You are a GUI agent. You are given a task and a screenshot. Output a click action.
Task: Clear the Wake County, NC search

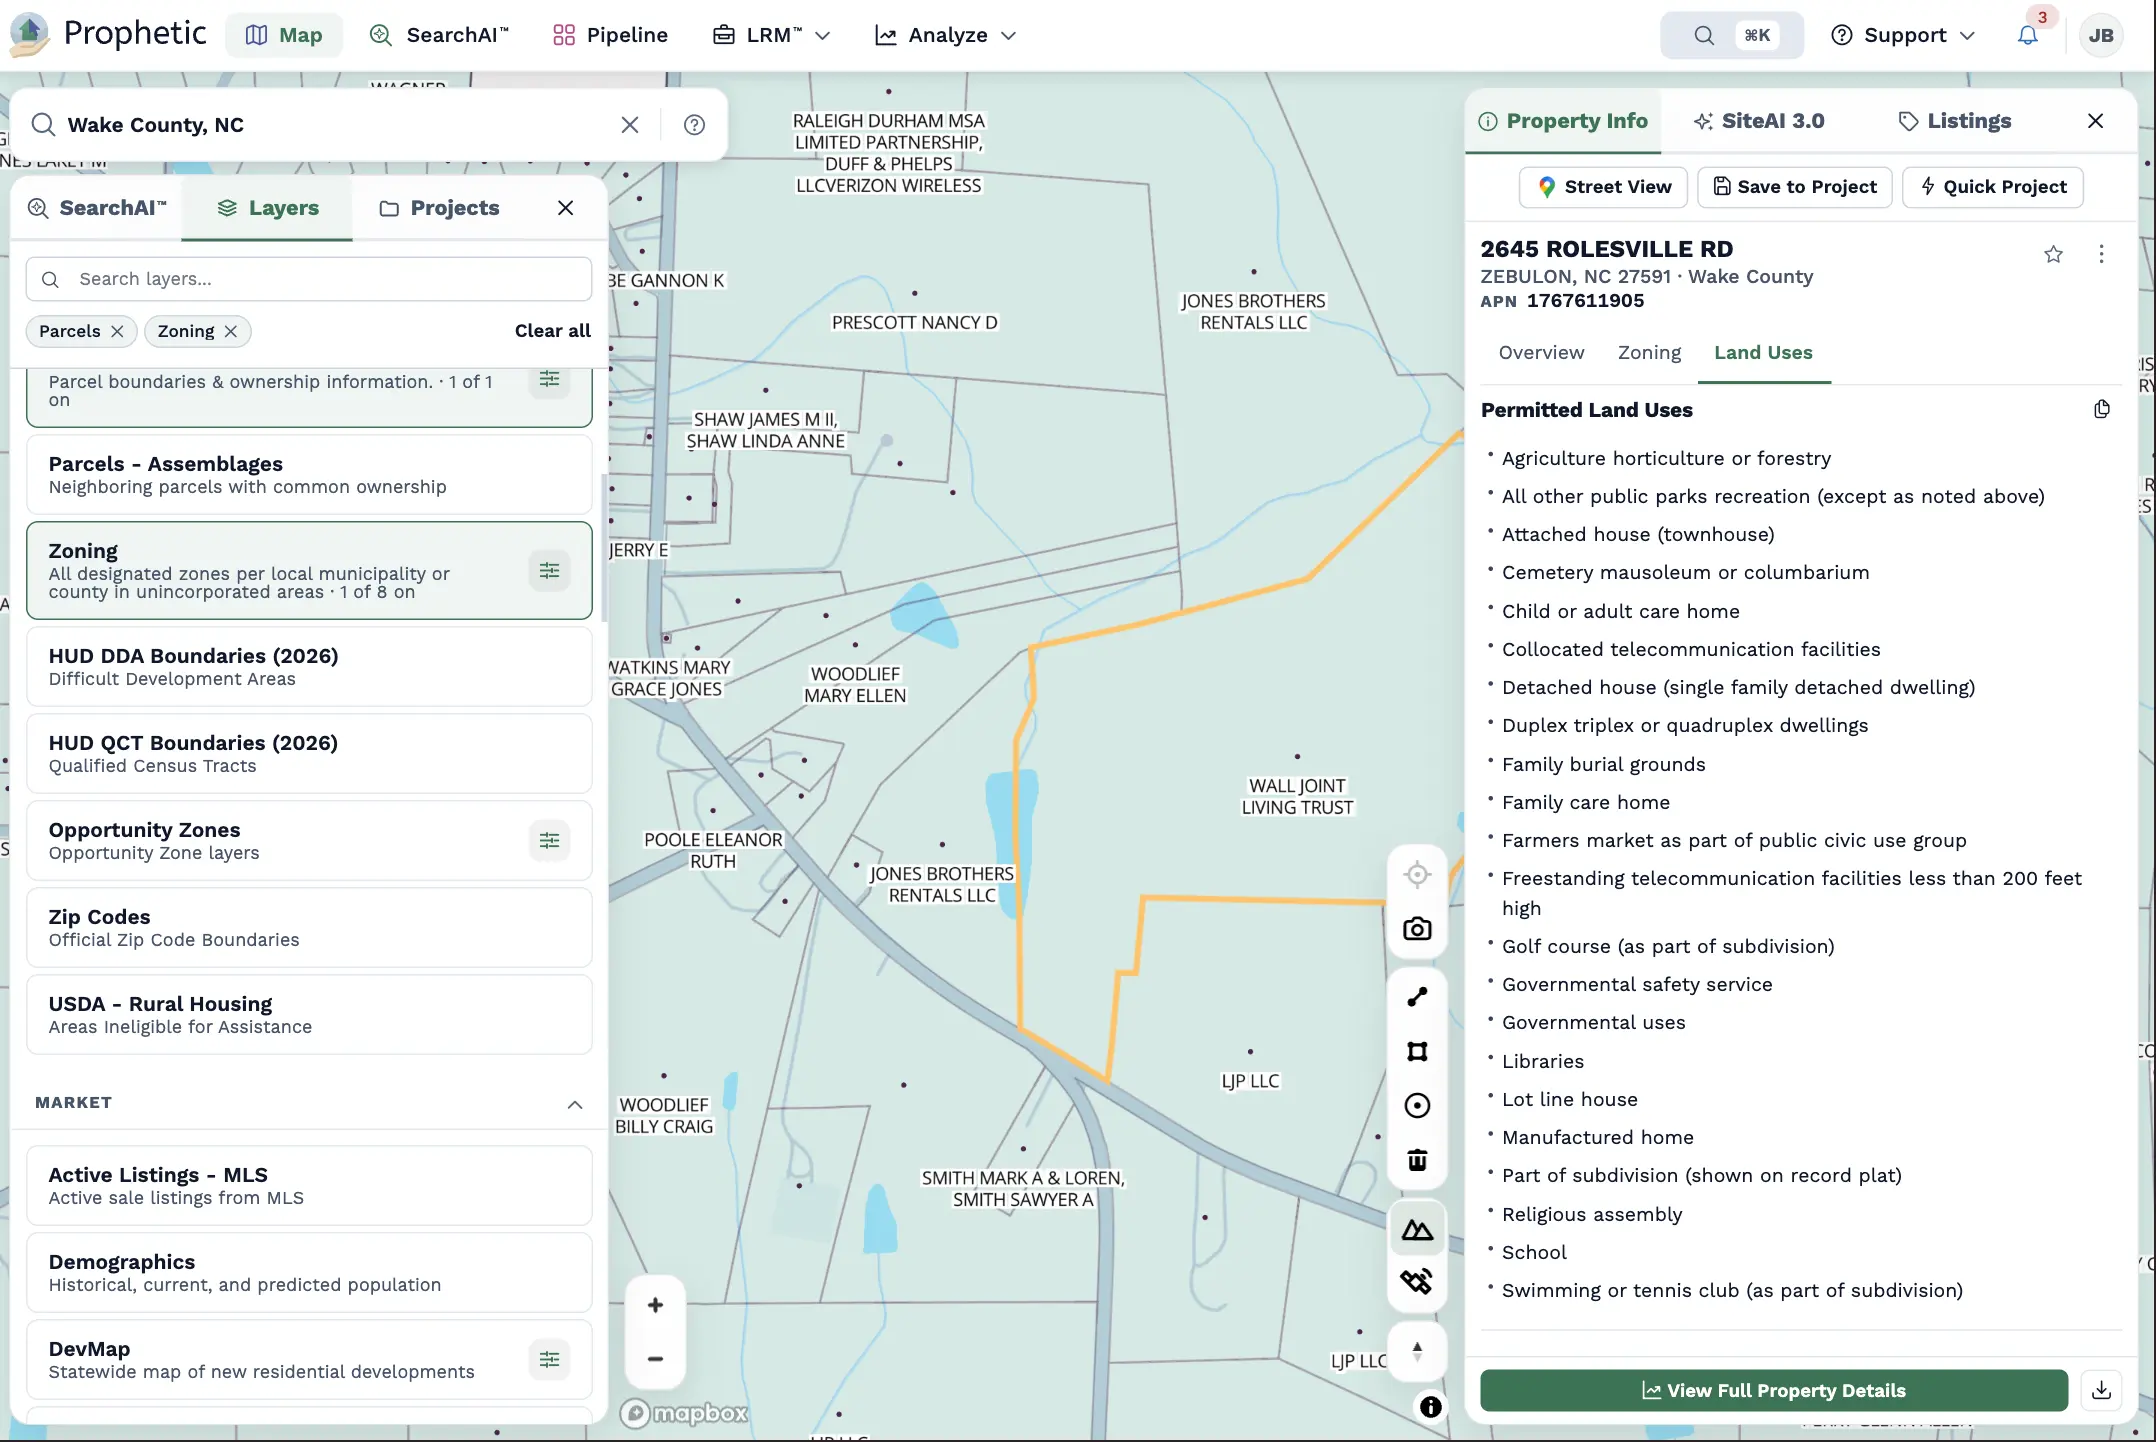tap(630, 125)
